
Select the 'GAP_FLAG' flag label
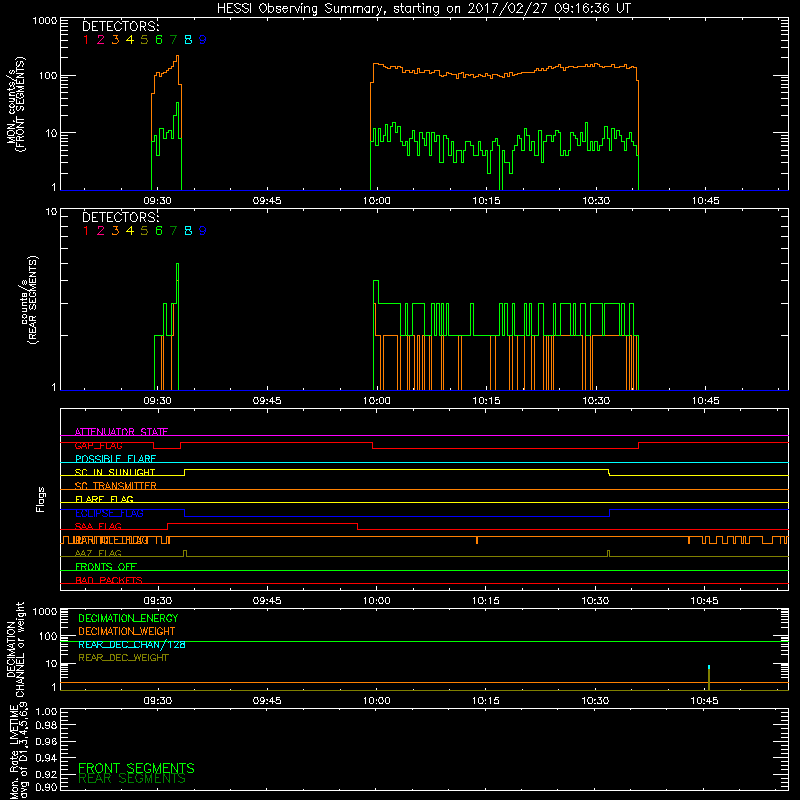(98, 445)
